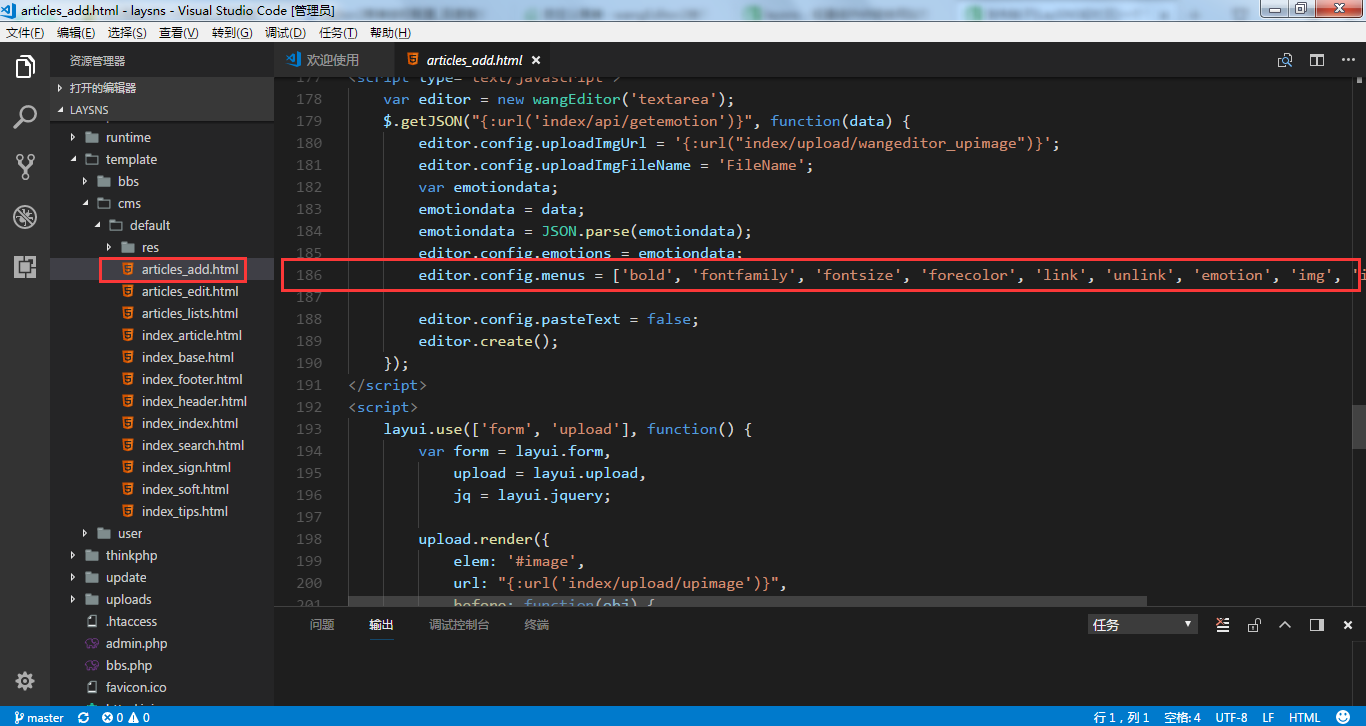Change file encoding UTF-8
The width and height of the screenshot is (1366, 726).
pos(1231,717)
